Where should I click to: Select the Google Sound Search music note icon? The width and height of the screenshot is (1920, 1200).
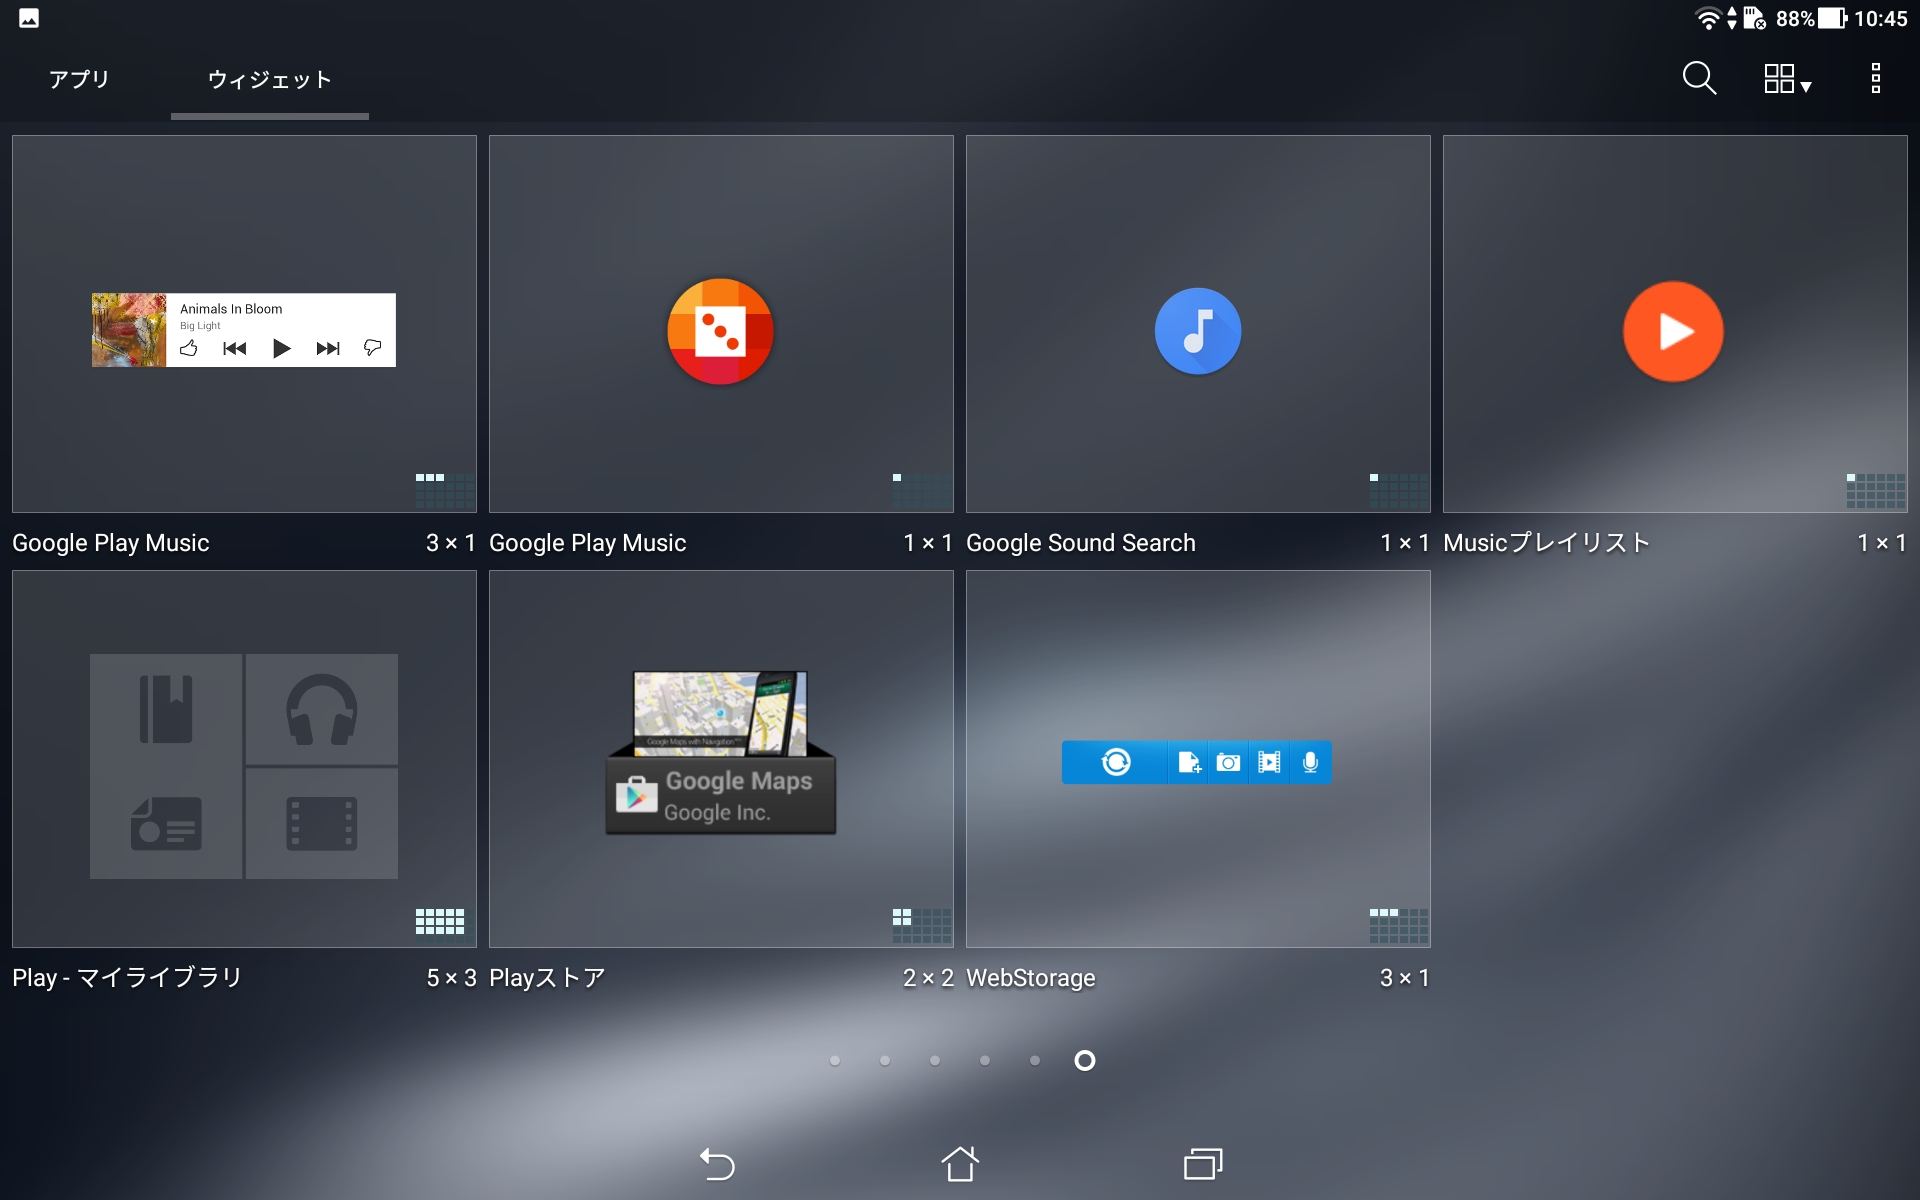[1198, 331]
